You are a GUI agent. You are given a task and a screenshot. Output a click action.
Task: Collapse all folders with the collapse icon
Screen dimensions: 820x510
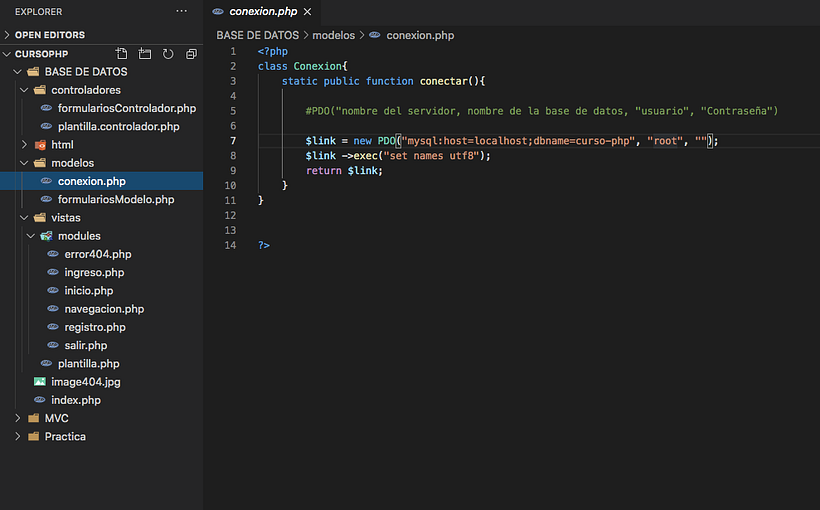(191, 53)
